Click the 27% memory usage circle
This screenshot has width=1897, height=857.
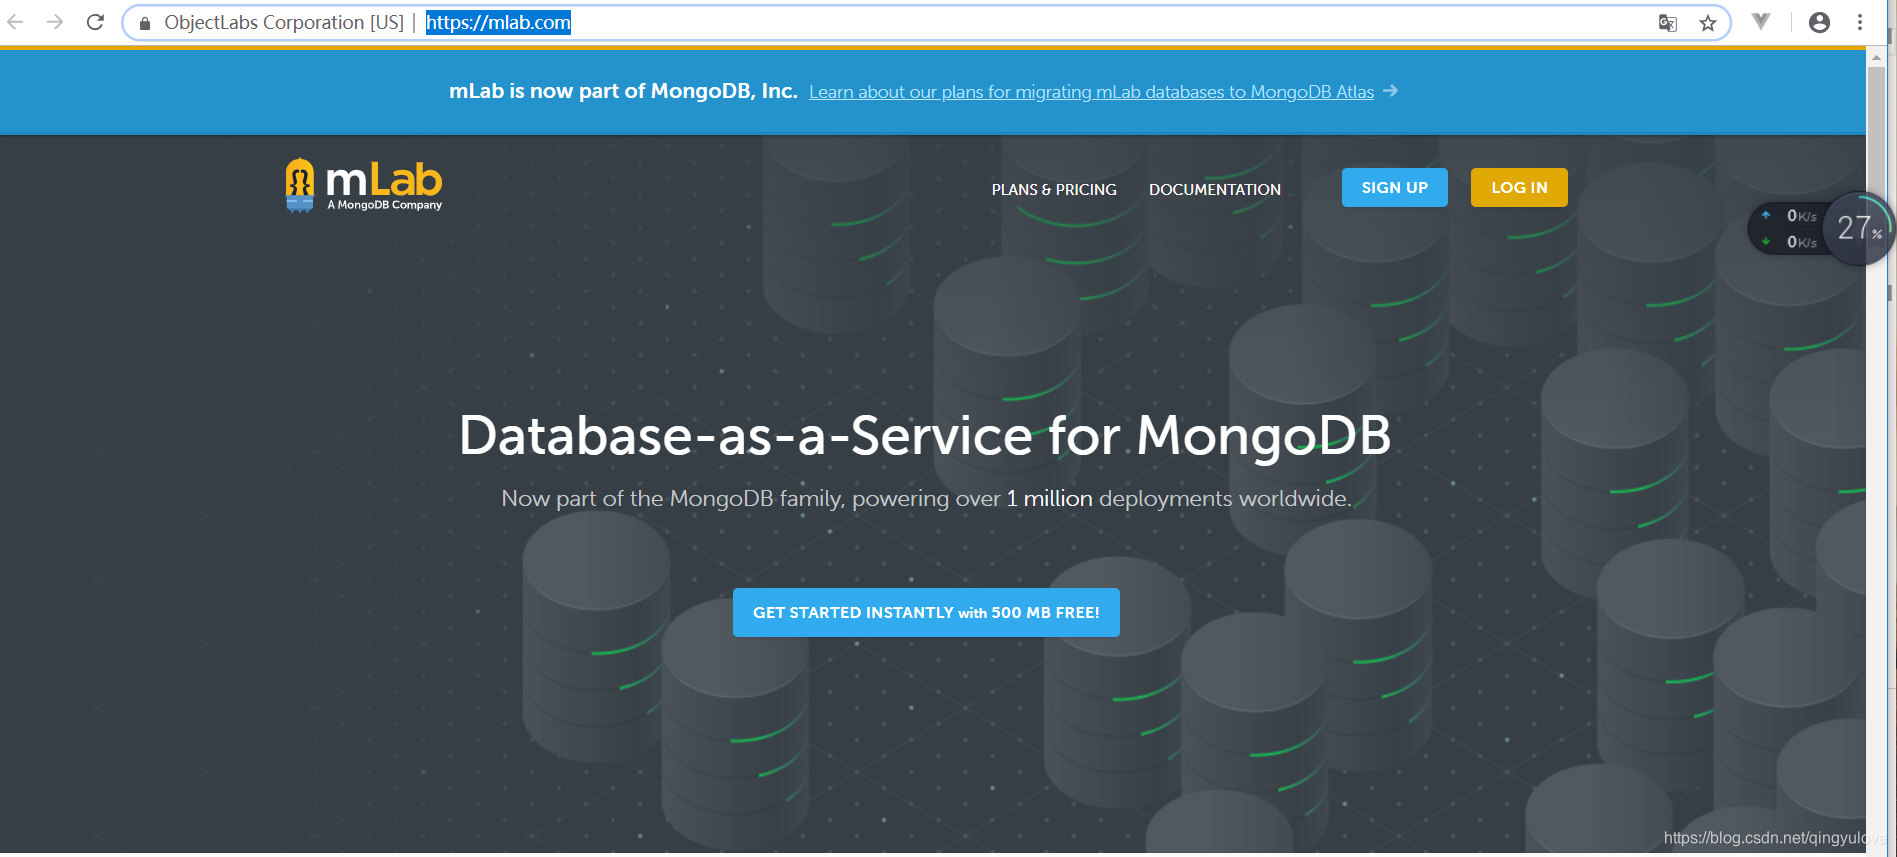click(1859, 228)
